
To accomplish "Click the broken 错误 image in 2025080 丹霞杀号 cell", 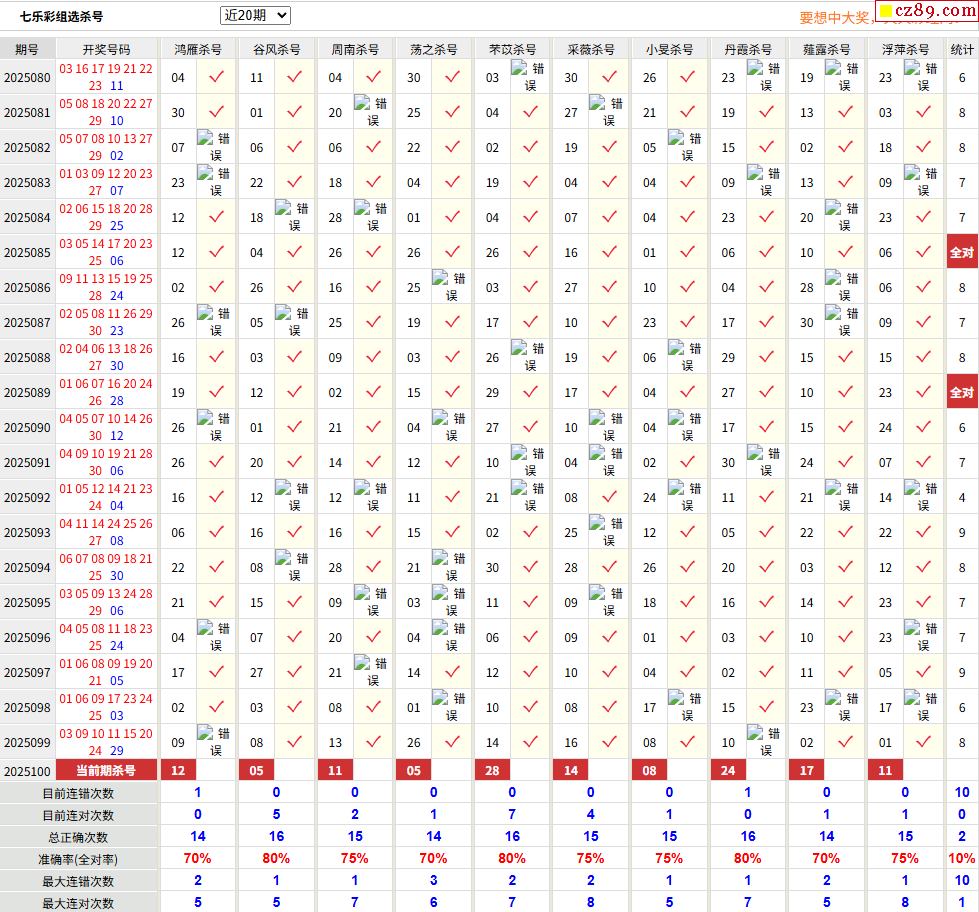I will (x=764, y=77).
